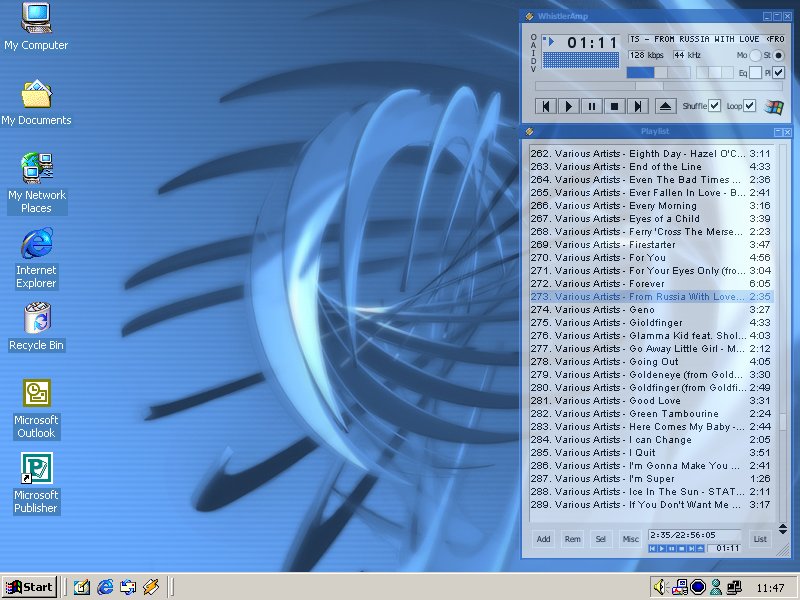Image resolution: width=800 pixels, height=600 pixels.
Task: Open the Start menu
Action: (29, 587)
